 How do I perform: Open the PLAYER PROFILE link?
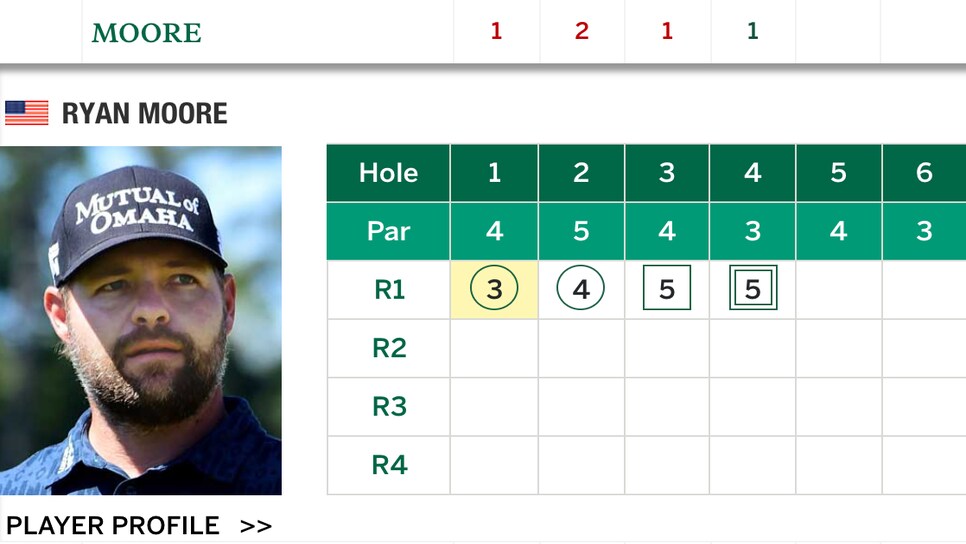(x=113, y=526)
